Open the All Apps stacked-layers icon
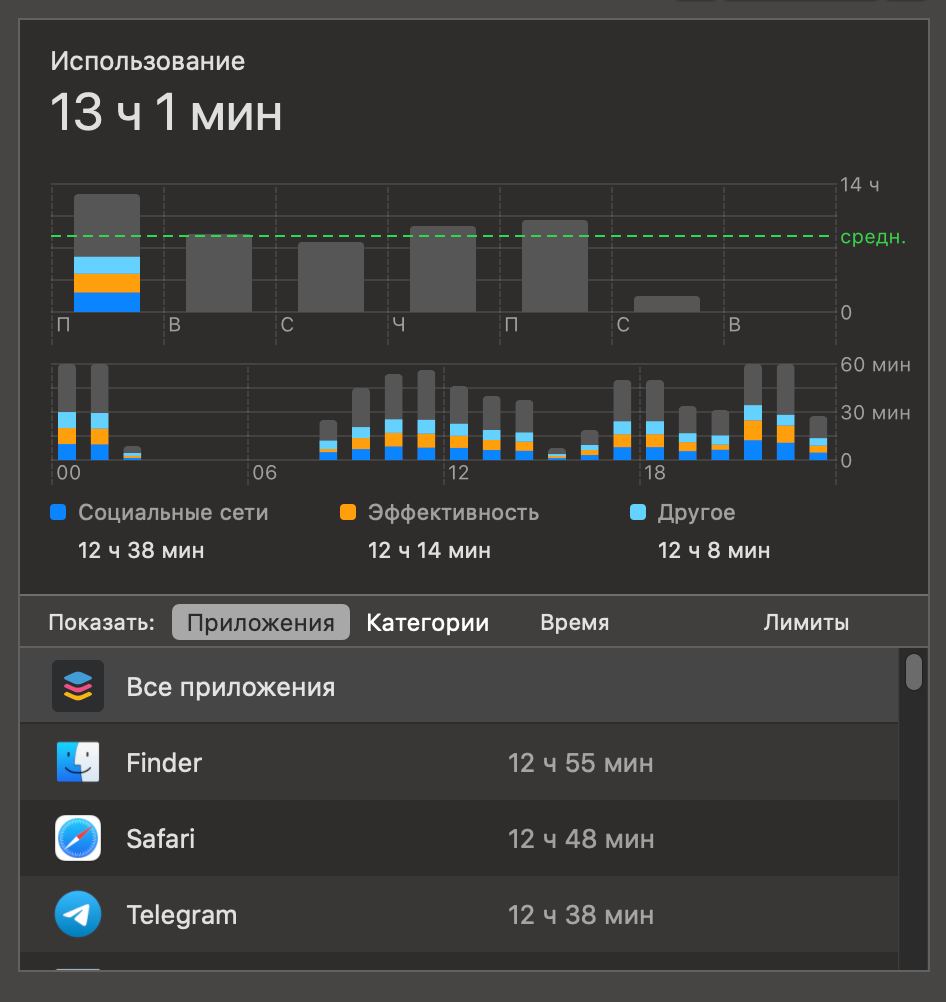 point(78,686)
